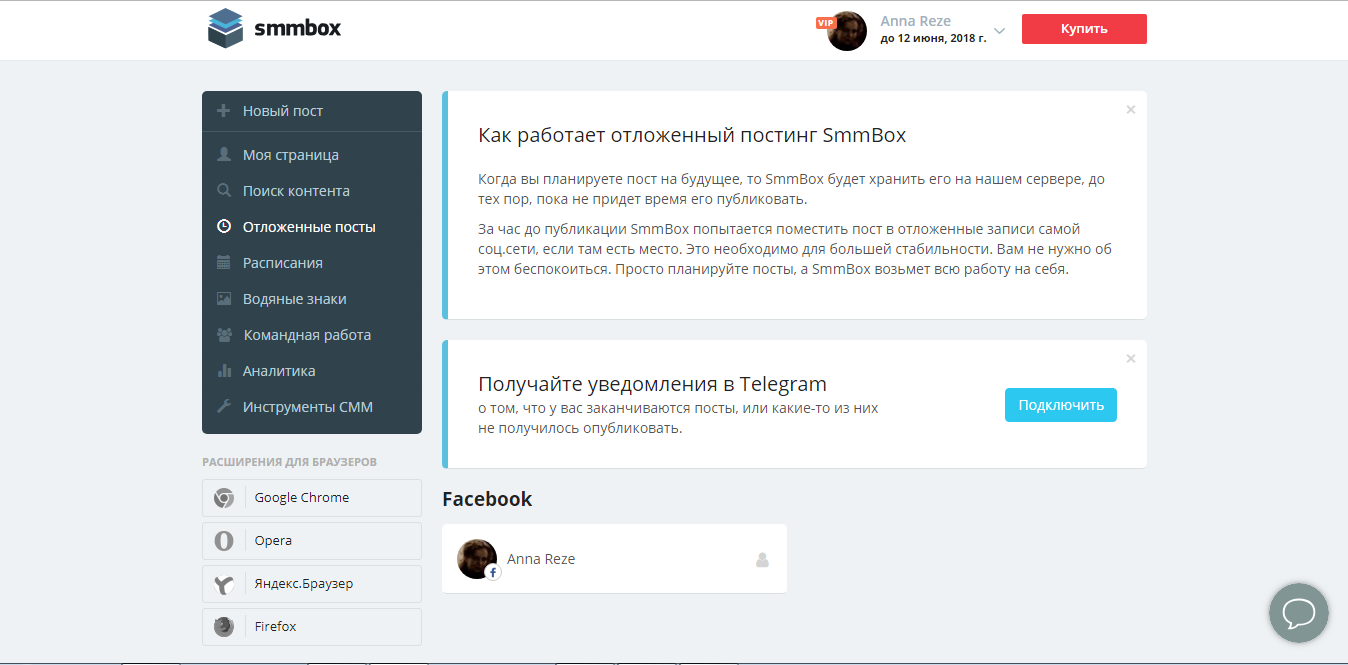Click Anna Reze avatar in Facebook card
1348x665 pixels.
(477, 559)
